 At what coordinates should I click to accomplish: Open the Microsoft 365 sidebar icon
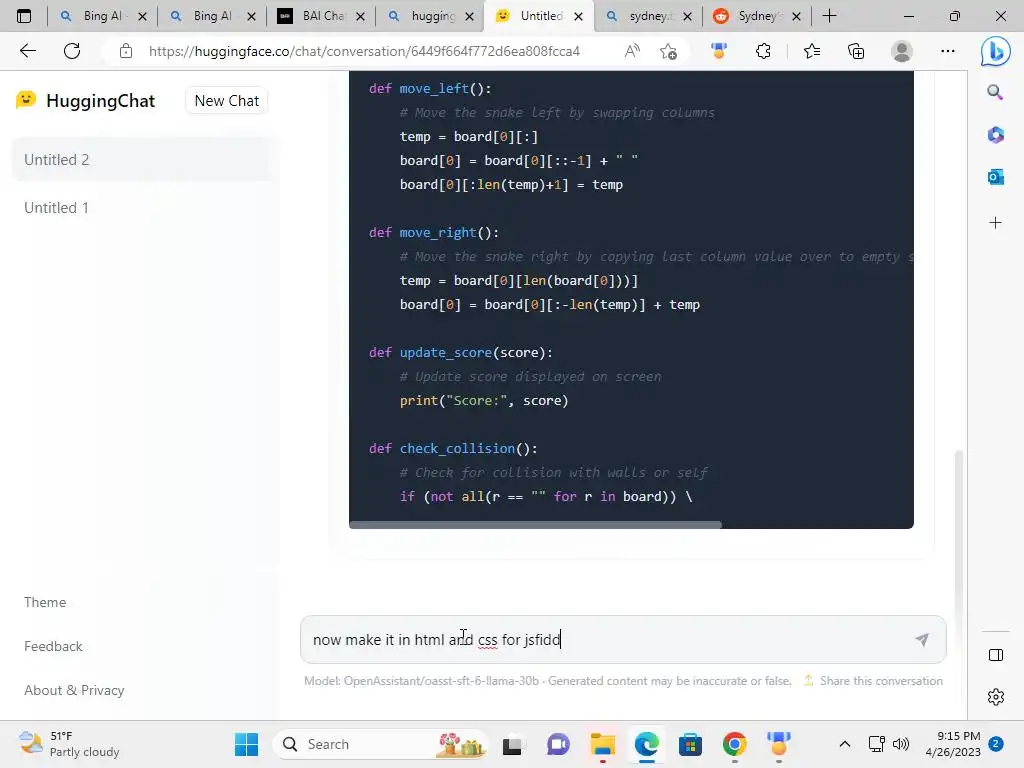pos(995,135)
